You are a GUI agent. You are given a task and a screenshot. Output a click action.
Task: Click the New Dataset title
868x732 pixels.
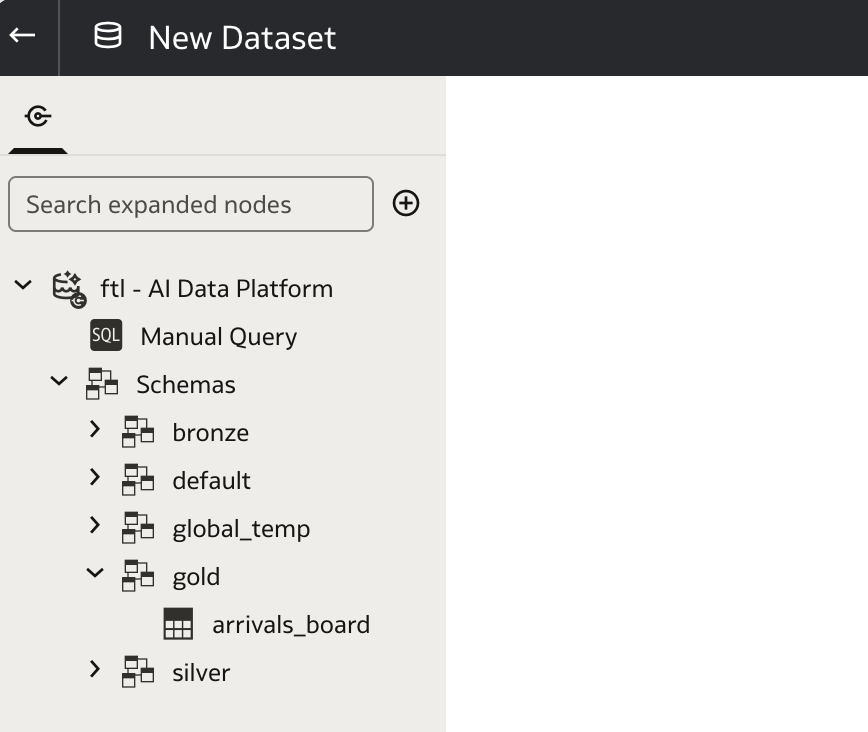tap(242, 38)
